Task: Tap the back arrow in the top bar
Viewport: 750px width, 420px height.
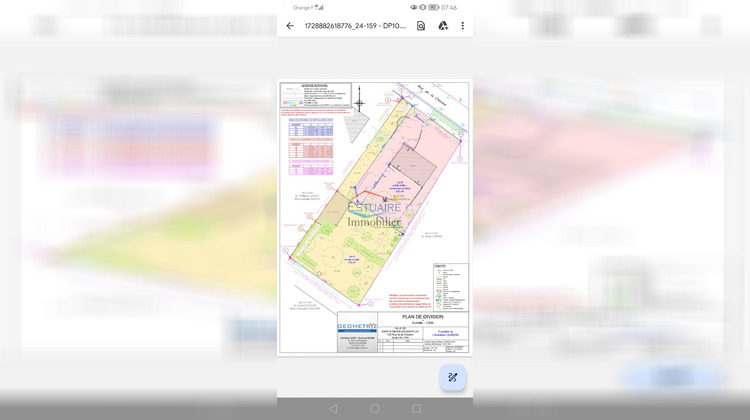Action: (x=290, y=26)
